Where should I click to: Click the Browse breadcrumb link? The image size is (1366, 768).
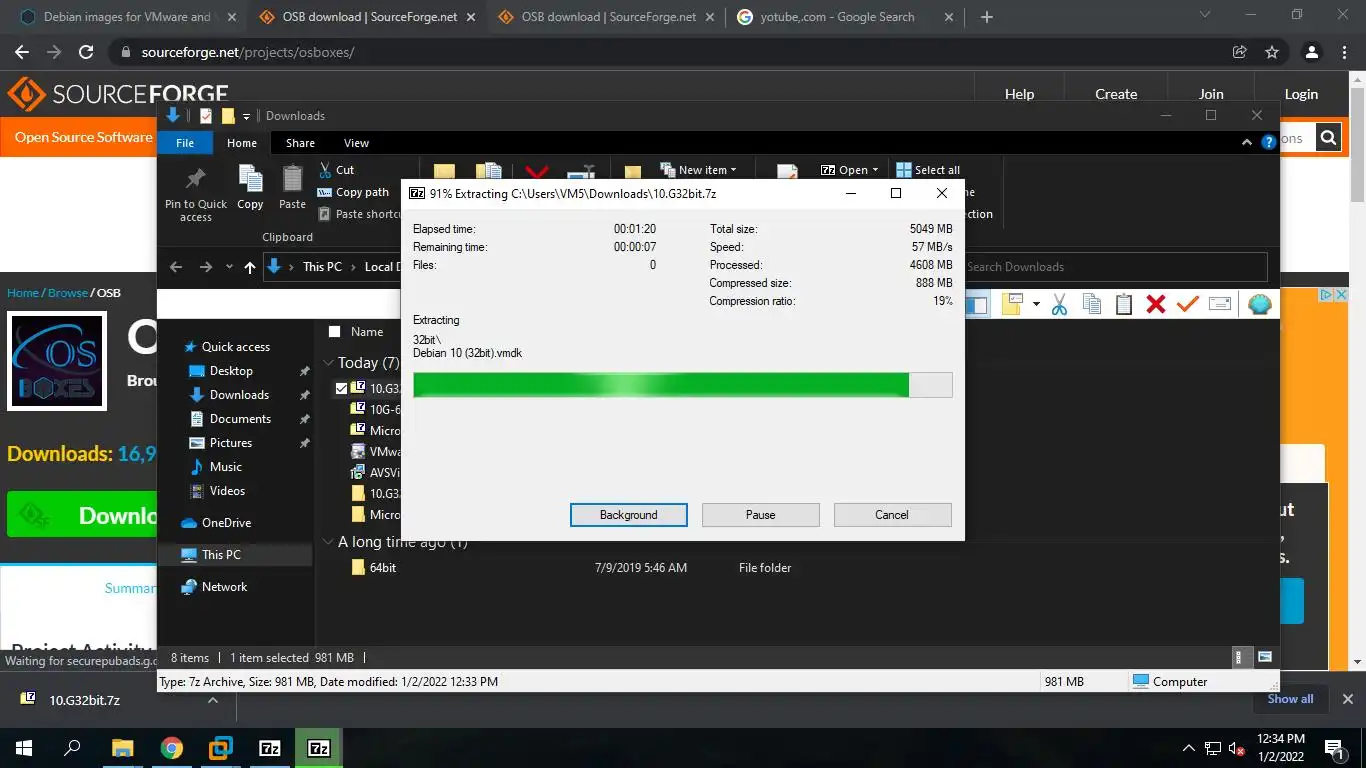click(x=68, y=293)
